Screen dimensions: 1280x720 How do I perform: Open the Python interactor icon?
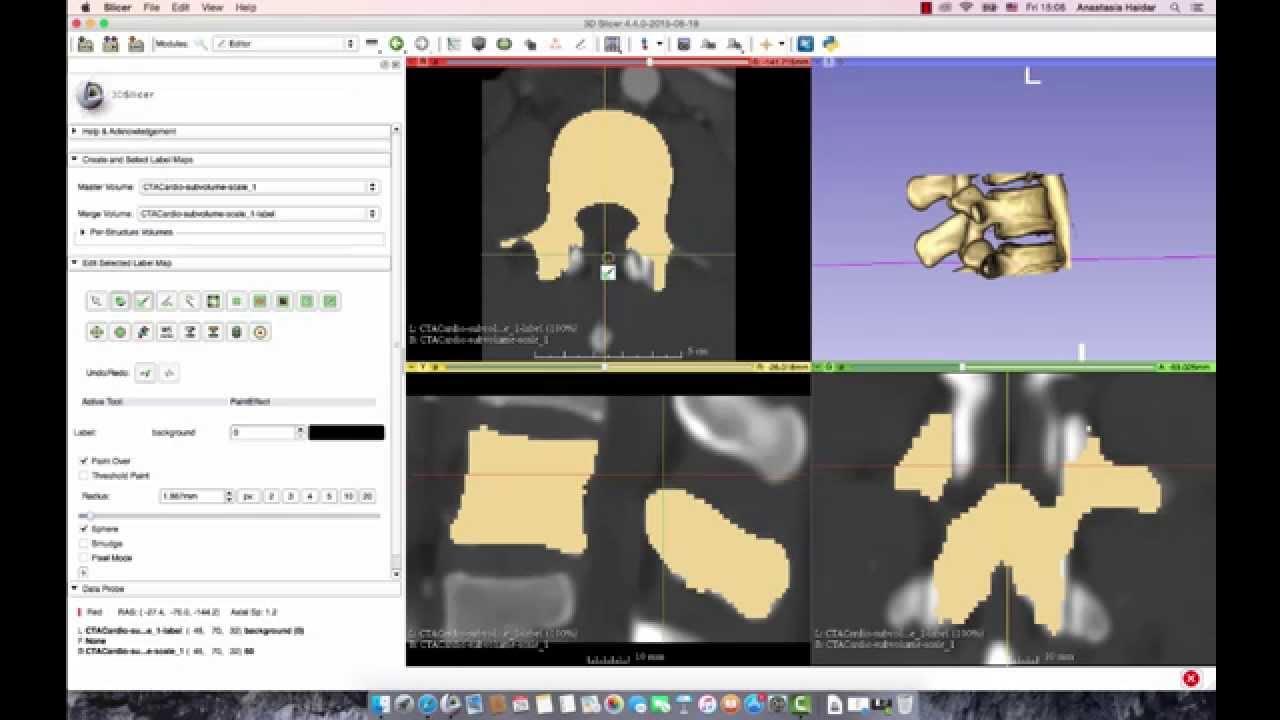[830, 44]
